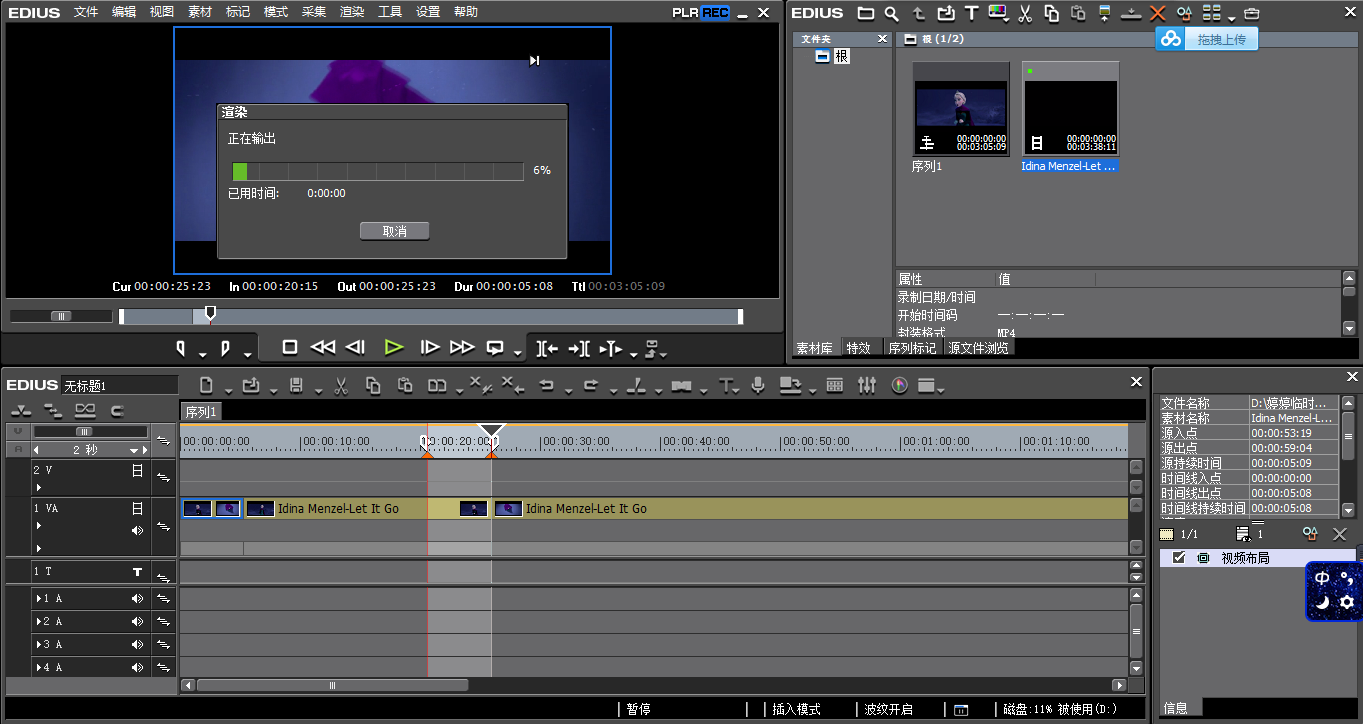Click the player shuttle slider
The height and width of the screenshot is (724, 1363).
click(61, 316)
